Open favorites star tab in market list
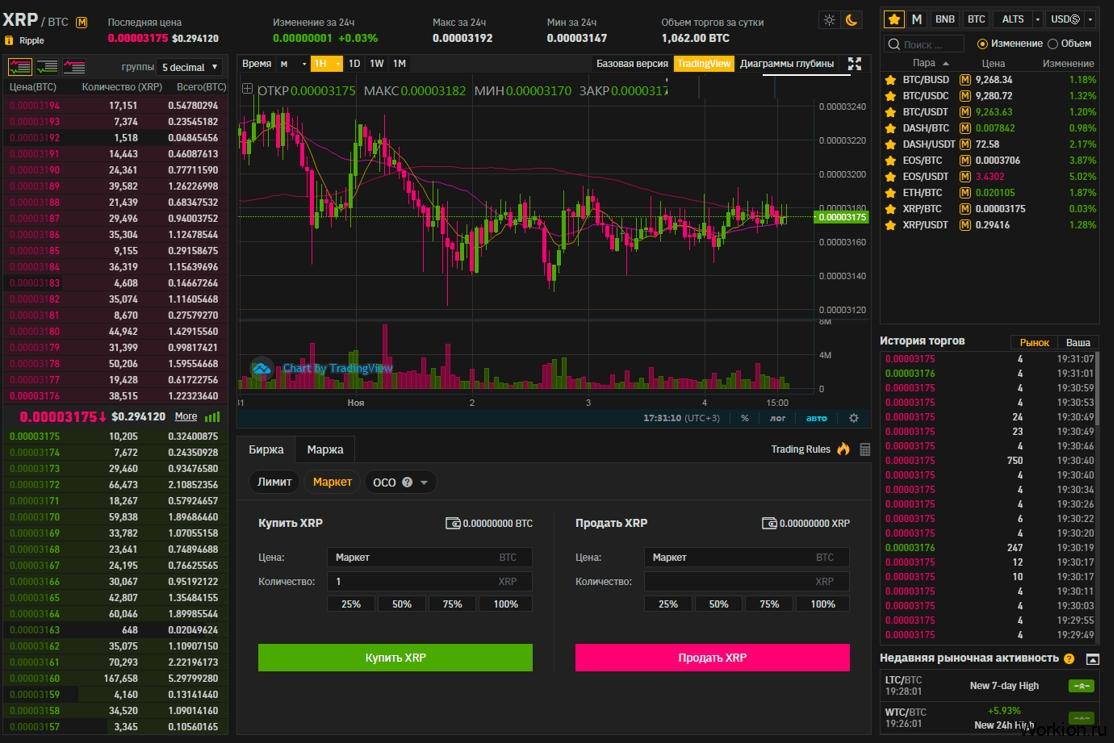1114x743 pixels. (894, 19)
